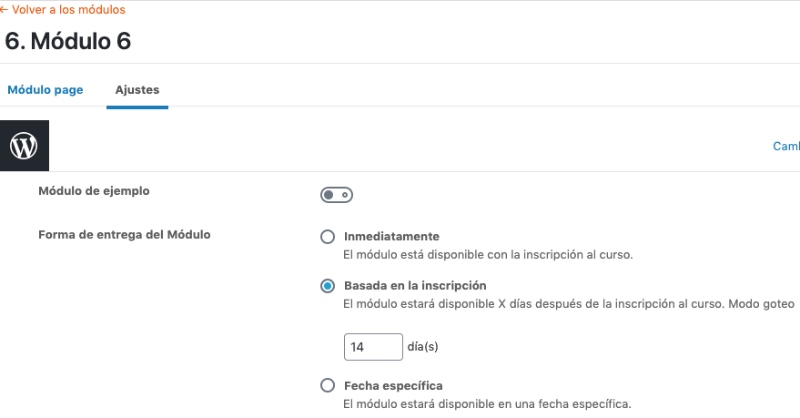Screen dimensions: 800x418
Task: Click the days input field showing 14
Action: pos(373,347)
